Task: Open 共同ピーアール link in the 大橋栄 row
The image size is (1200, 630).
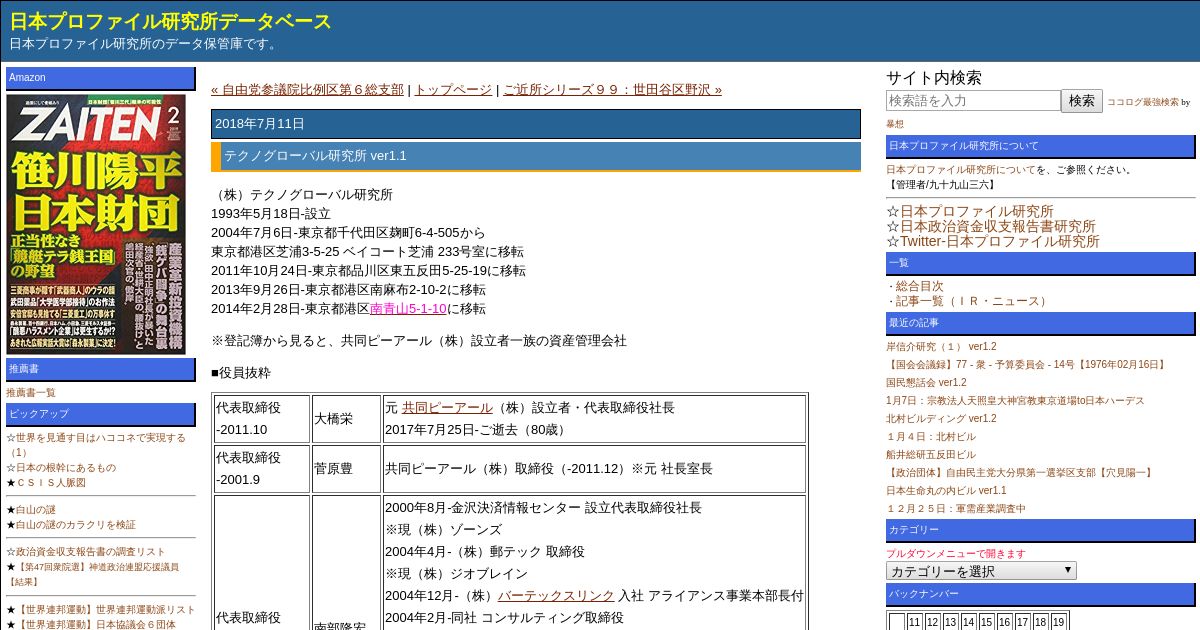Action: (447, 407)
